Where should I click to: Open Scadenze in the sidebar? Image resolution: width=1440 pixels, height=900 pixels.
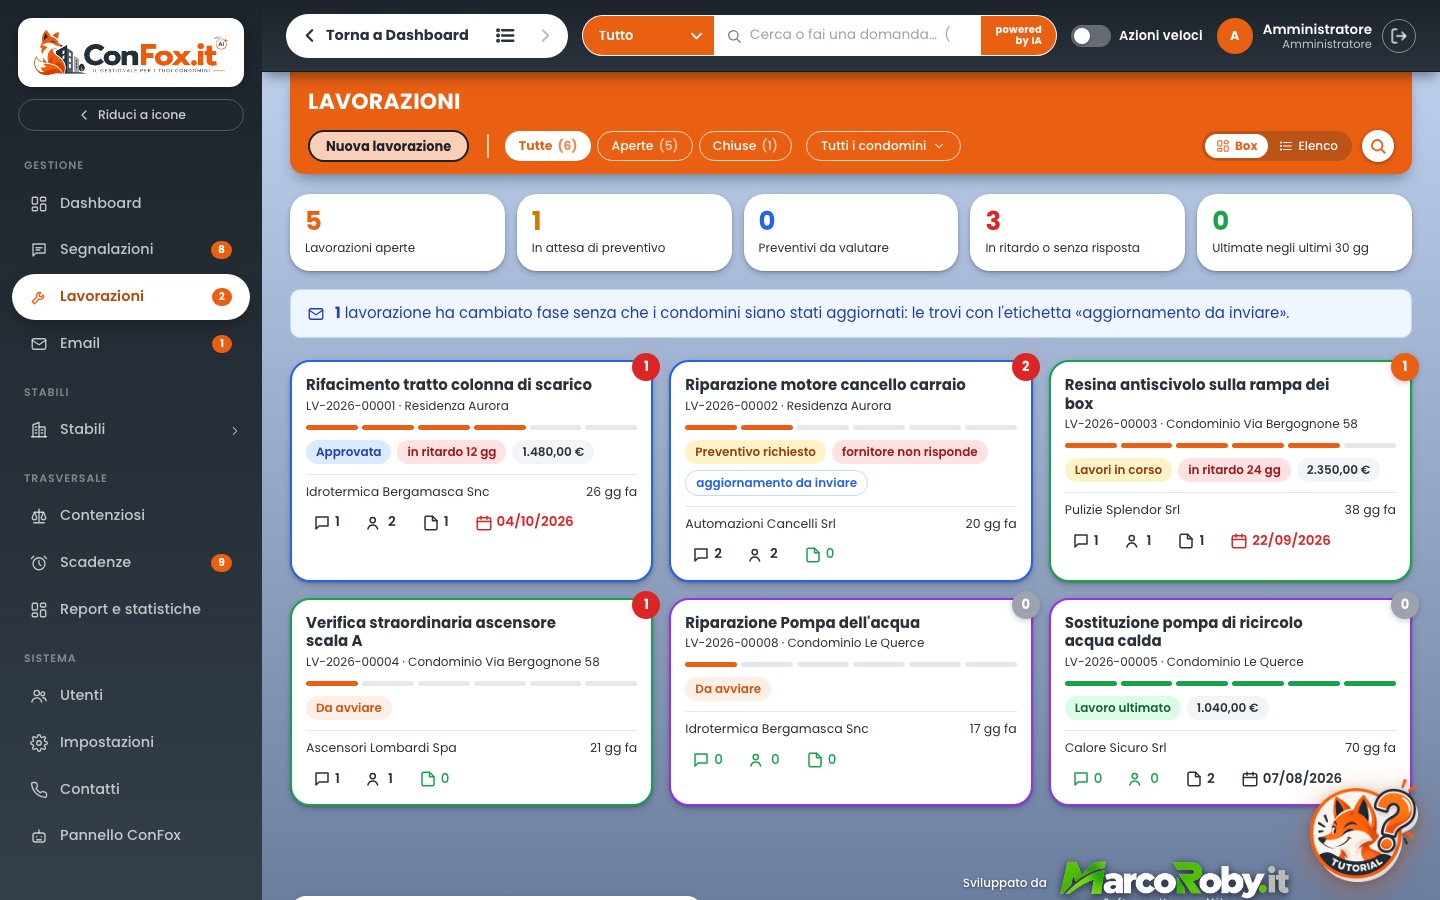point(131,562)
